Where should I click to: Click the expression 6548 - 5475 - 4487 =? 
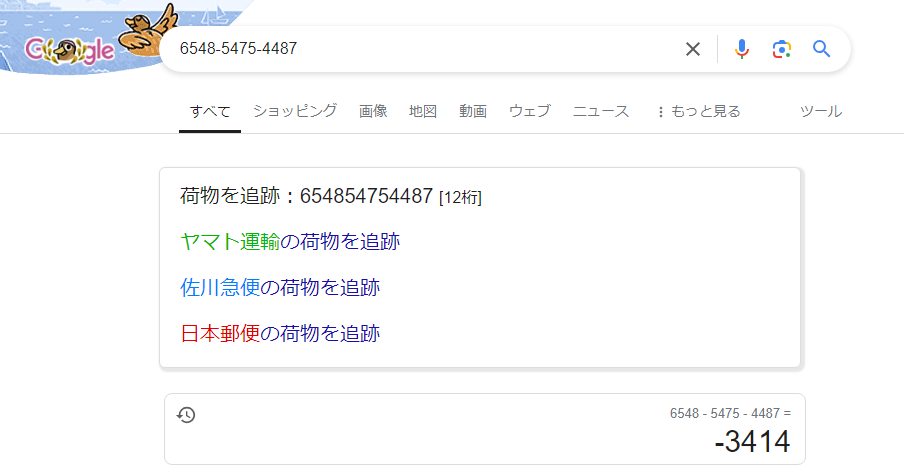pos(730,413)
